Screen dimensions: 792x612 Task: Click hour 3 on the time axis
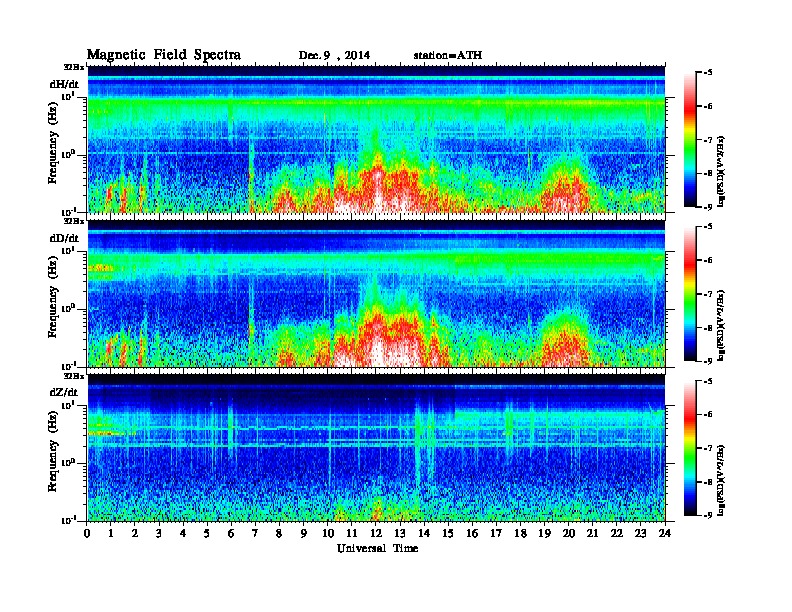tap(159, 533)
